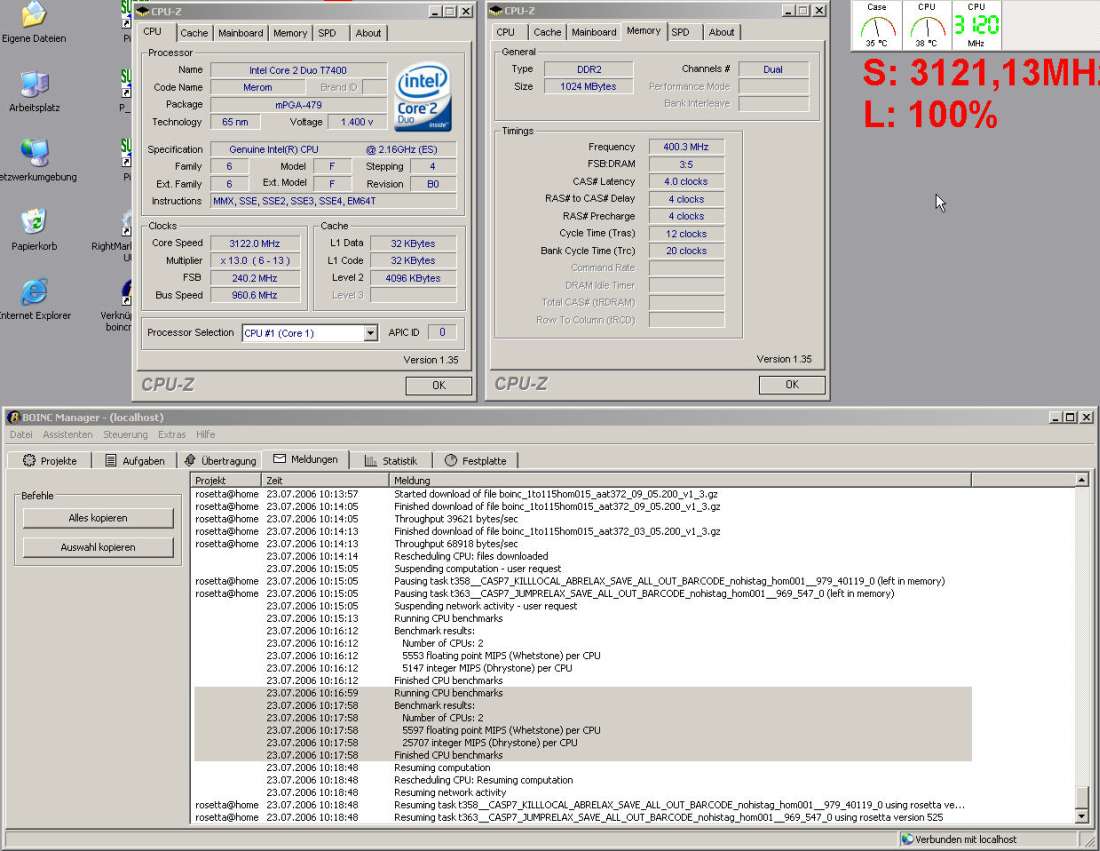Viewport: 1100px width, 851px height.
Task: Click the Level 2 cache value 4096 KBytes
Action: 412,278
